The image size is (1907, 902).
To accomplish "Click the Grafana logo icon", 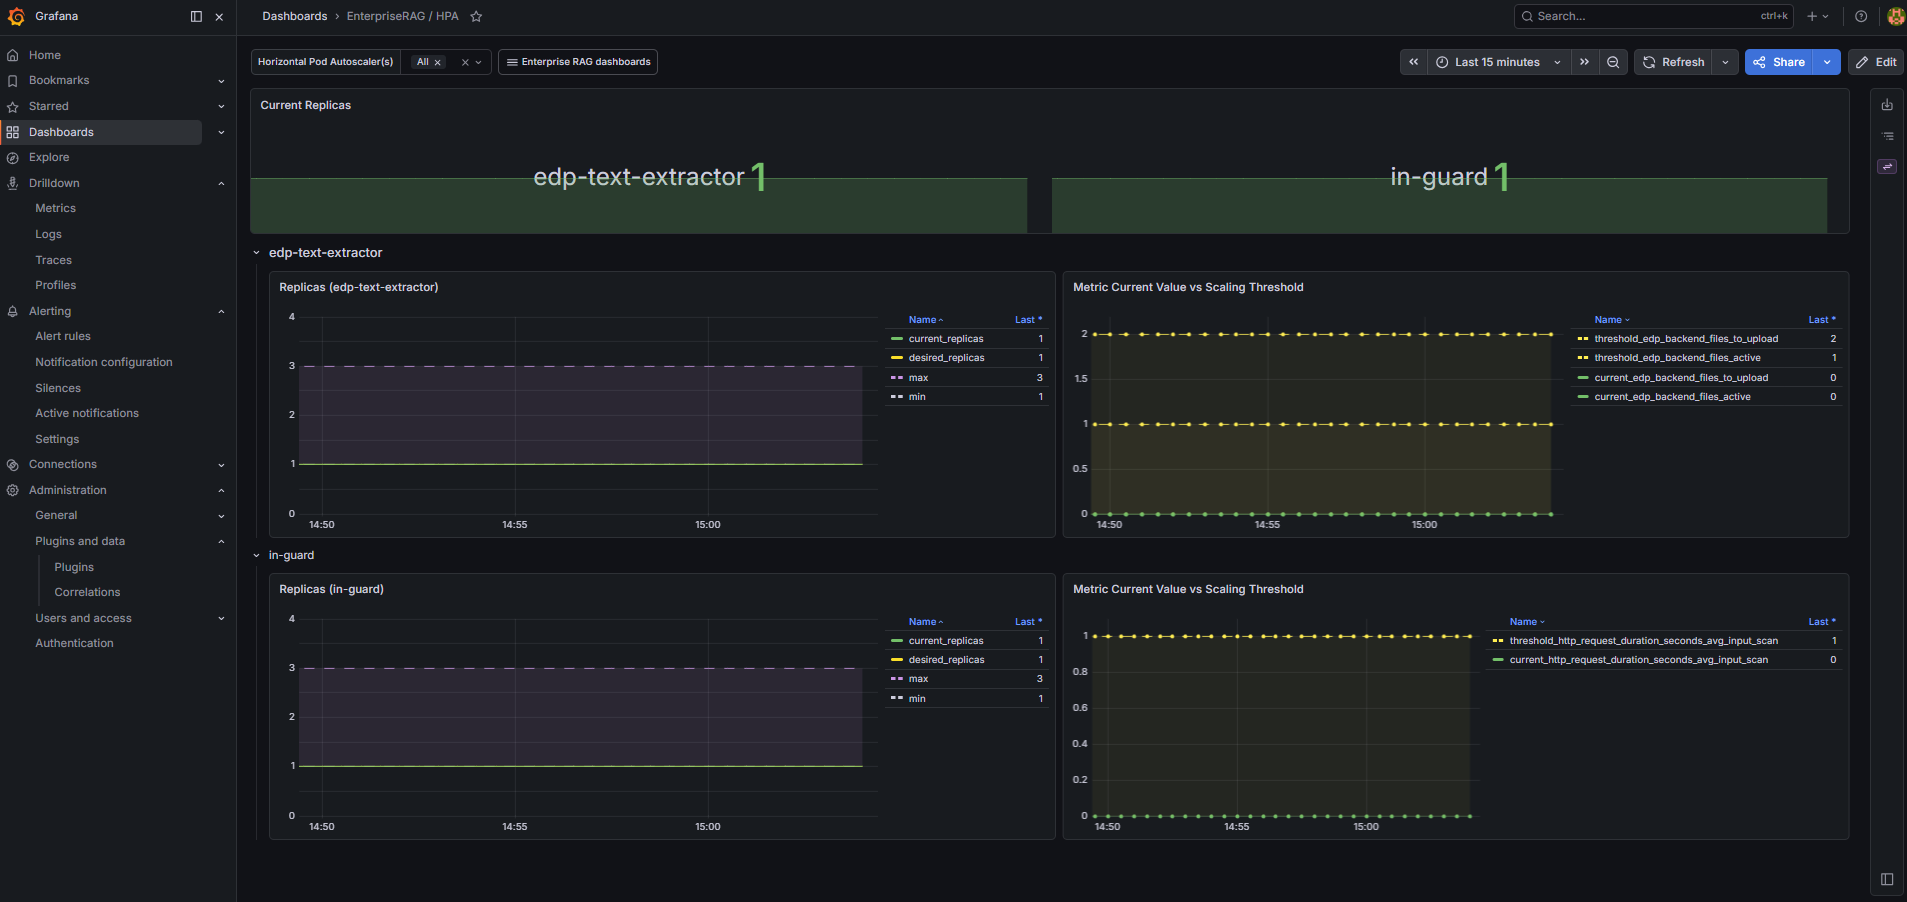I will coord(16,16).
